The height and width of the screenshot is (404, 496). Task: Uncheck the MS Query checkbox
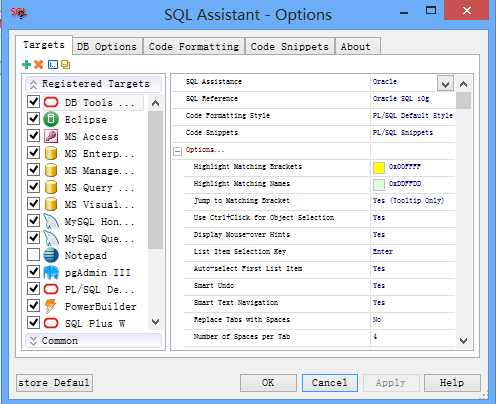[x=33, y=187]
